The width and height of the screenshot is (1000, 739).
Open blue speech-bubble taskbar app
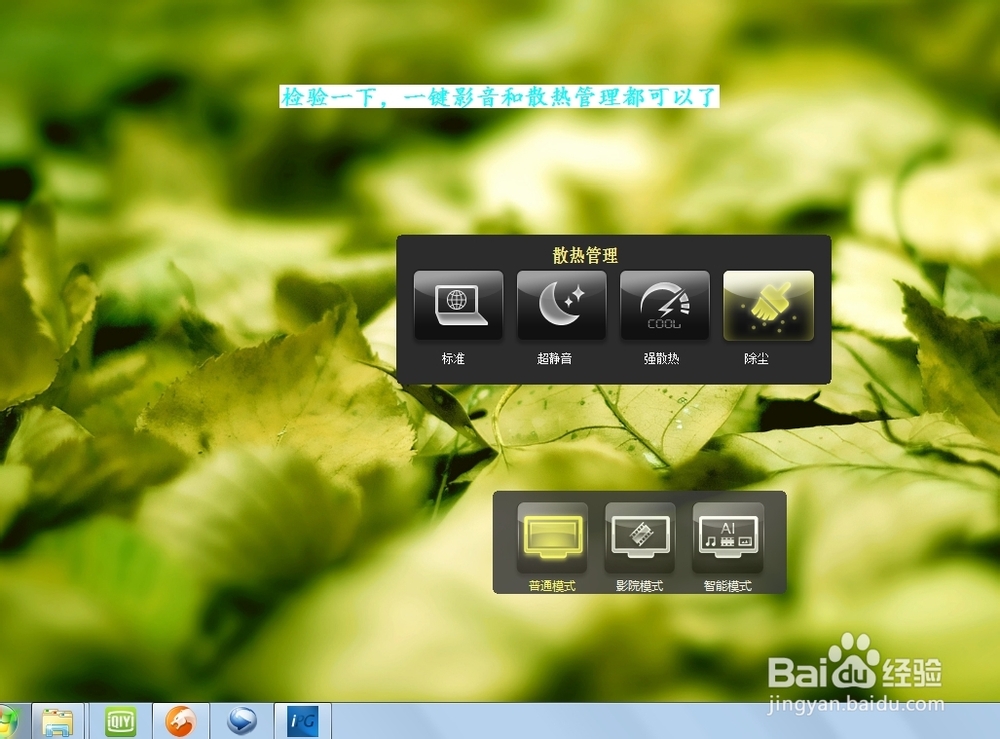[x=242, y=722]
